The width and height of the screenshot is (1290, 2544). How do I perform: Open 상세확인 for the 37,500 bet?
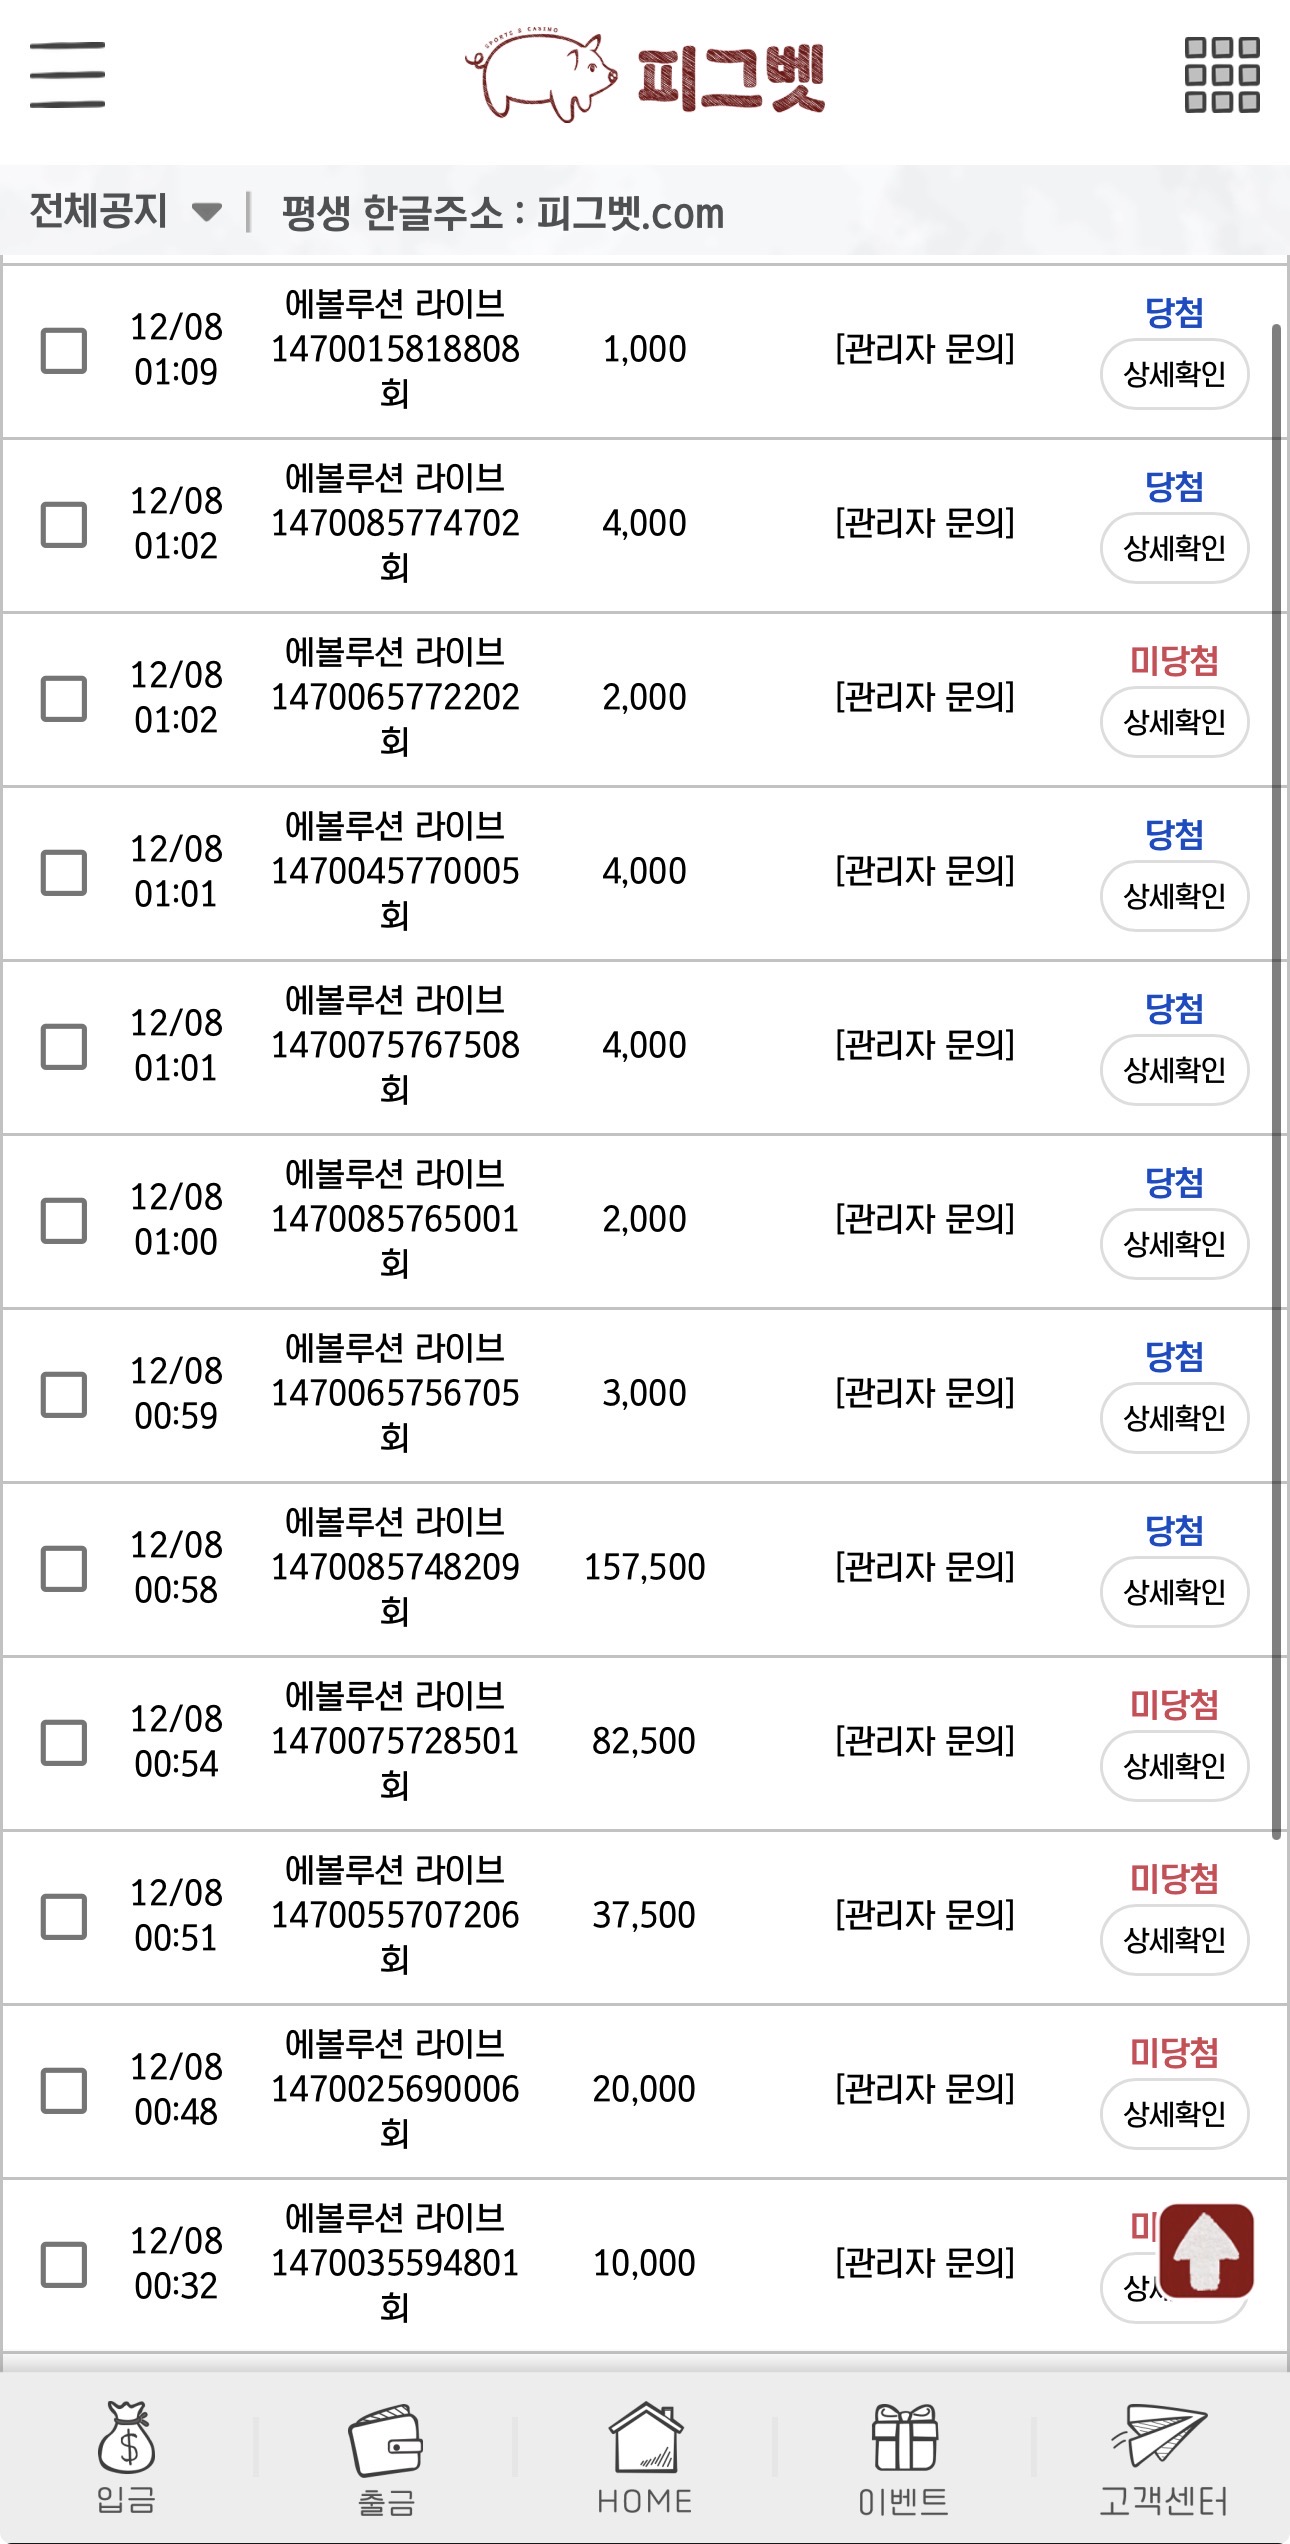tap(1174, 1941)
